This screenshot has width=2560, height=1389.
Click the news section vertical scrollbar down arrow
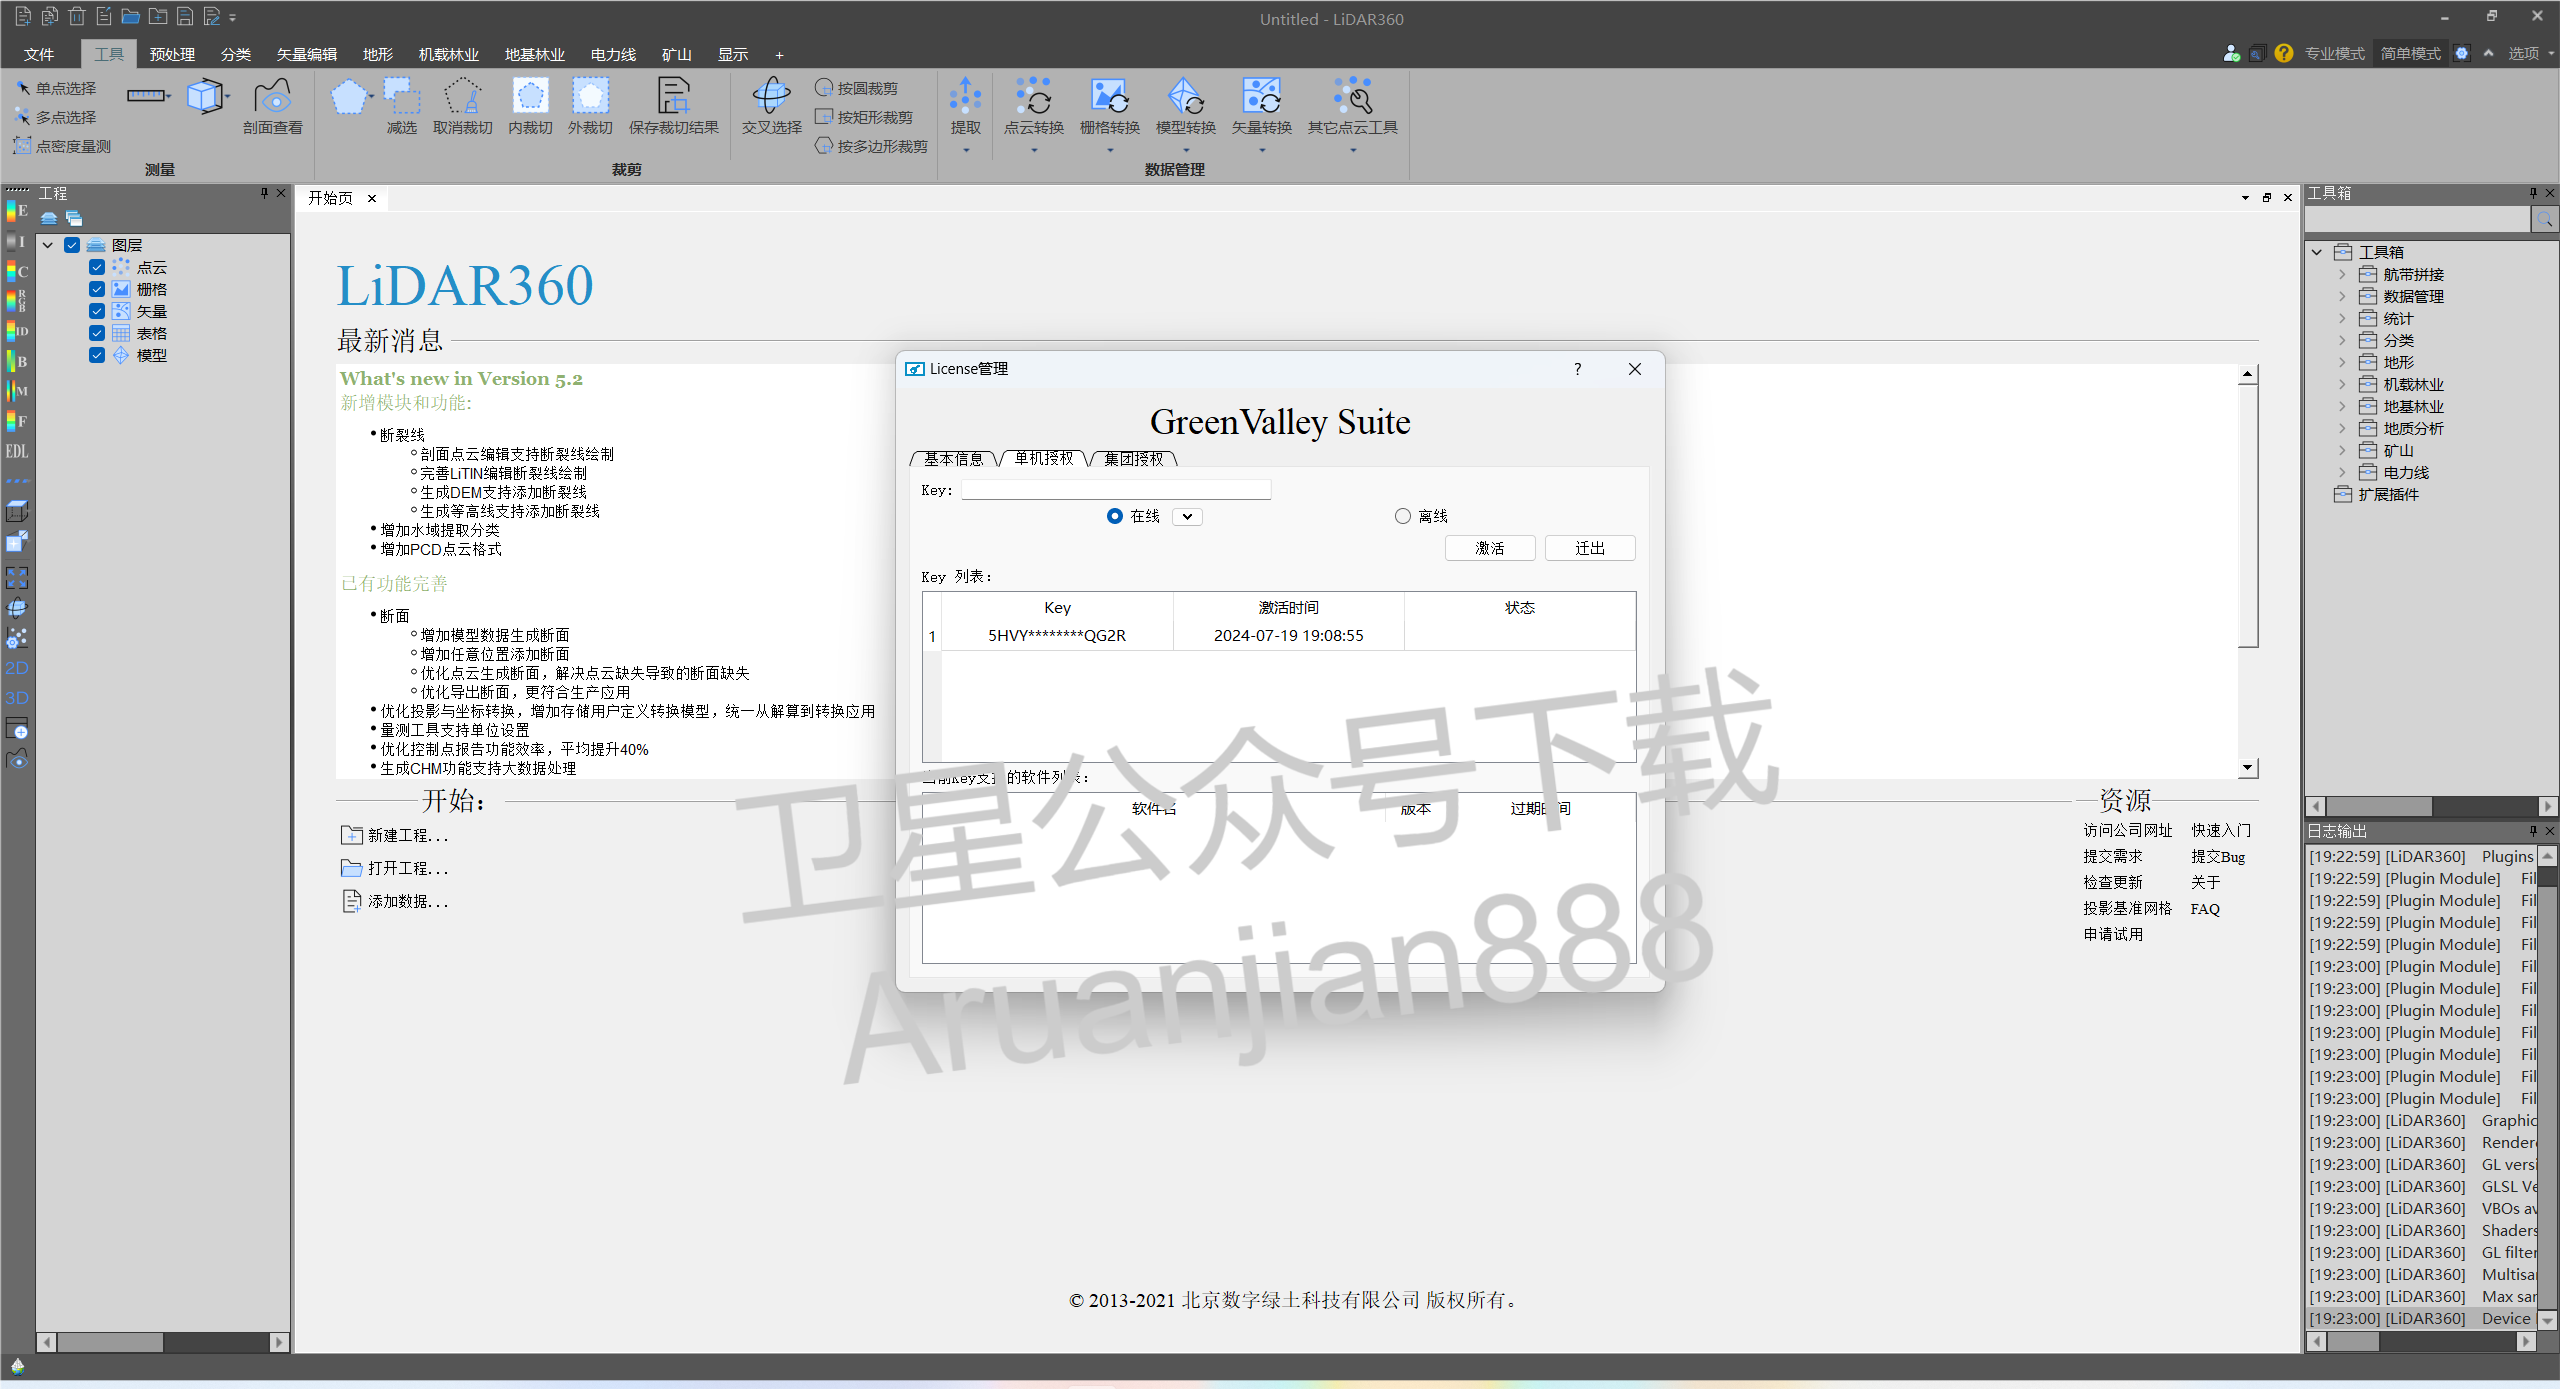coord(2247,768)
